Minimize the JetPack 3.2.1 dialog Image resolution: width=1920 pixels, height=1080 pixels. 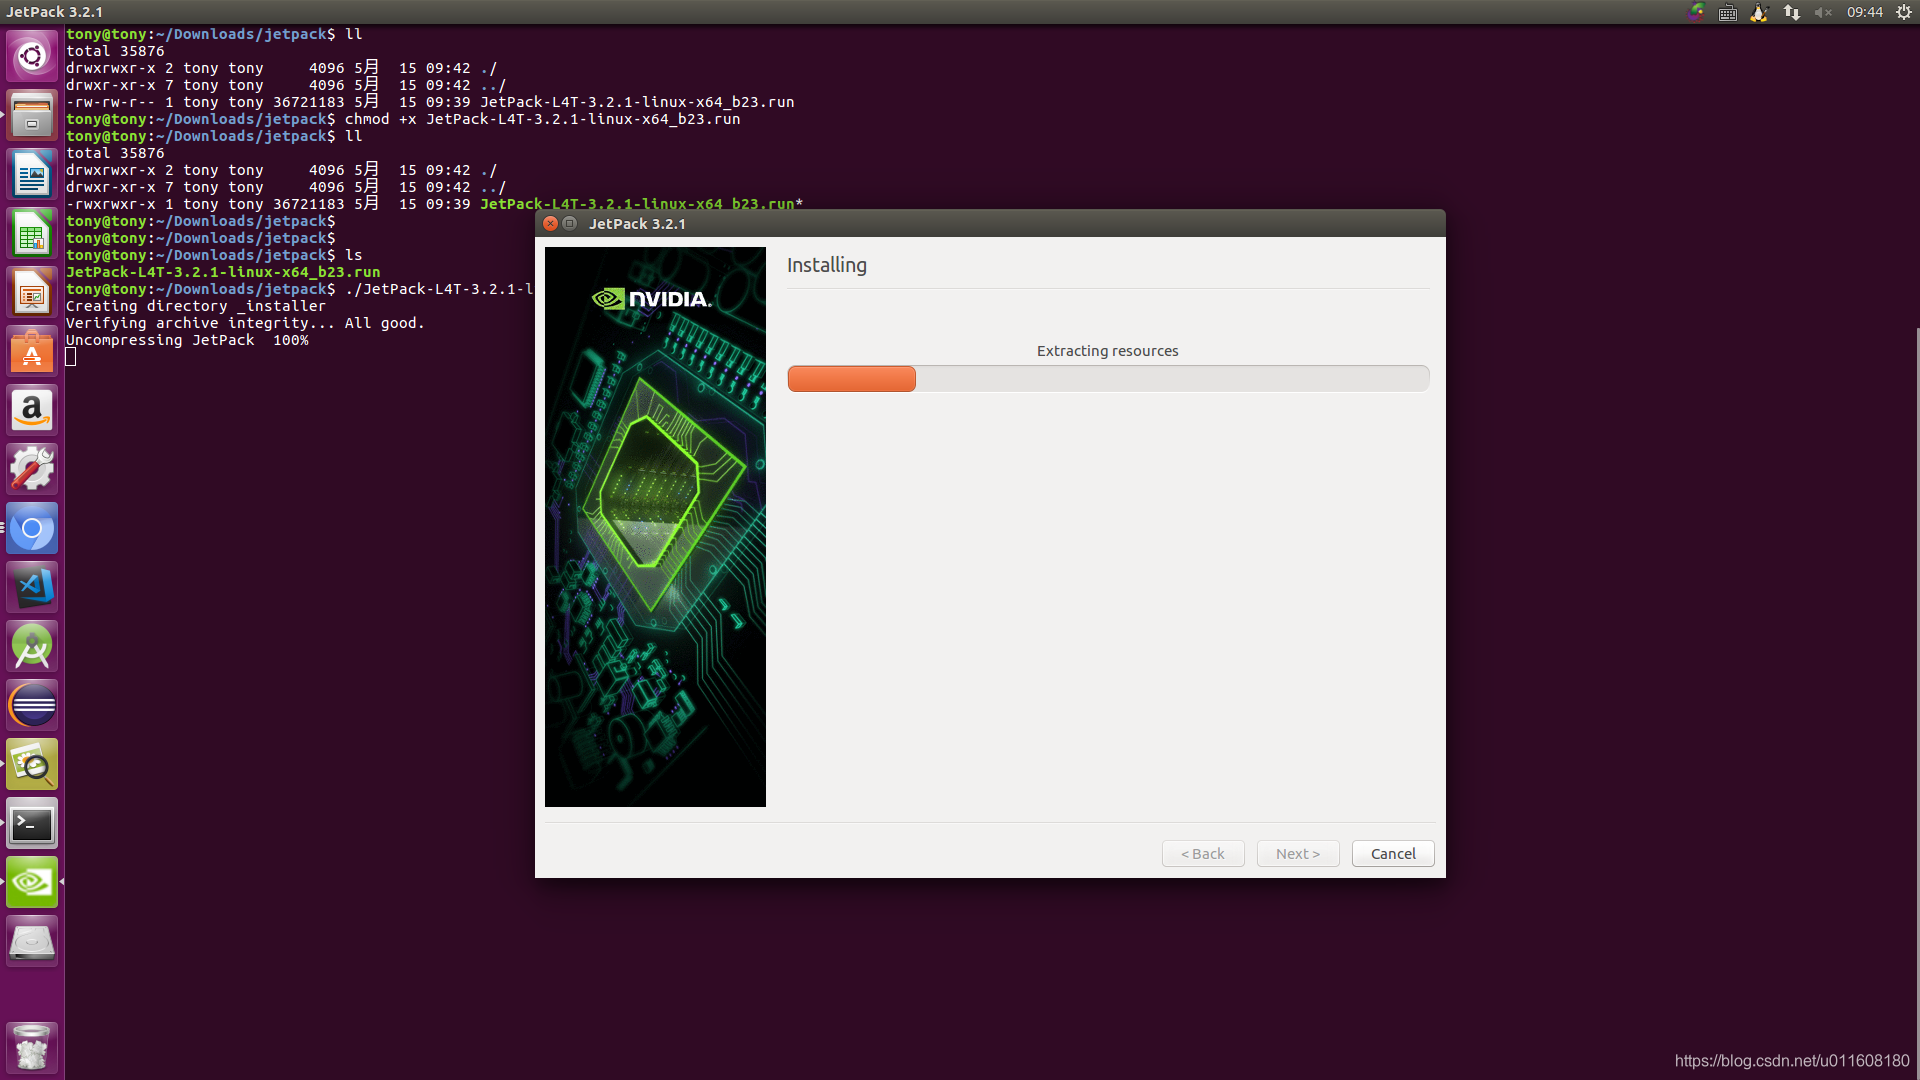569,223
